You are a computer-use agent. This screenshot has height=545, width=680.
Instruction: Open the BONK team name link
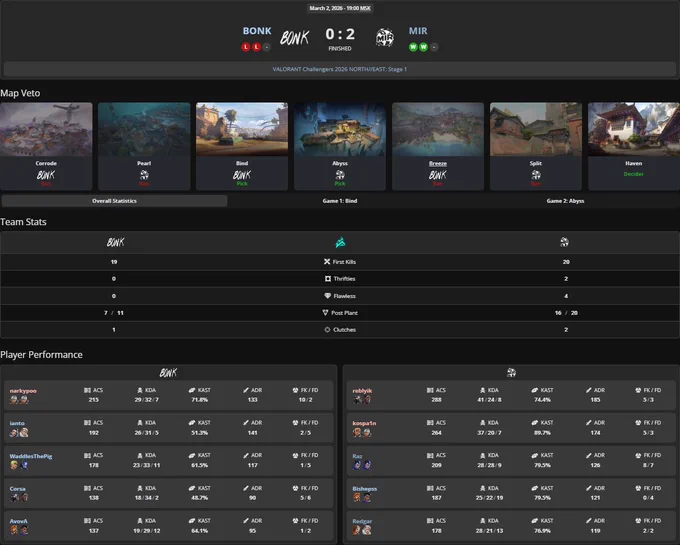(x=257, y=31)
